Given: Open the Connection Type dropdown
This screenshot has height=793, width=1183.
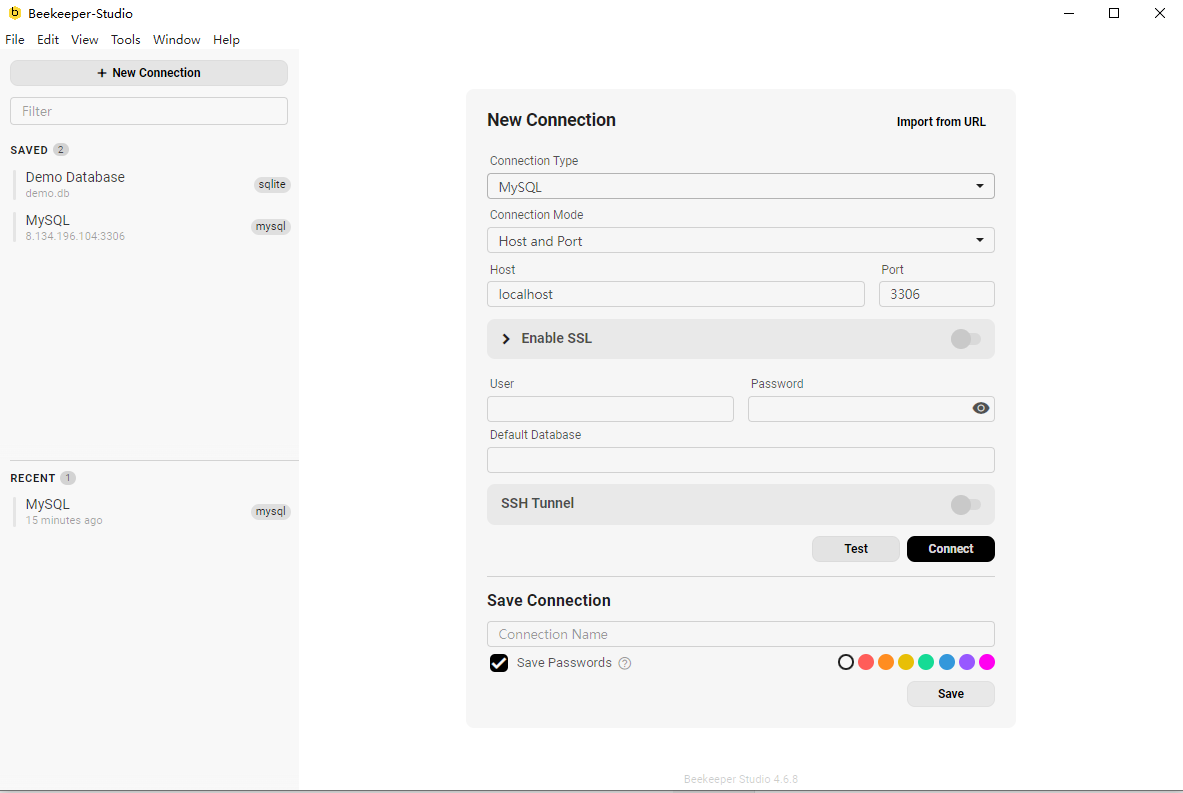Looking at the screenshot, I should pyautogui.click(x=740, y=186).
